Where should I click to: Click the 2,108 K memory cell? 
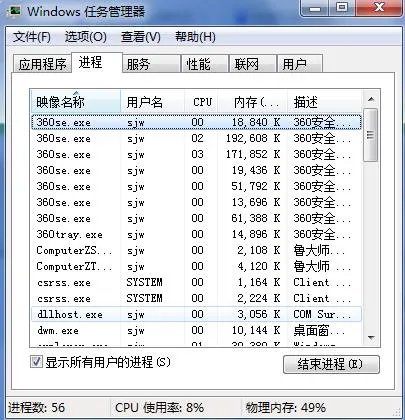pyautogui.click(x=259, y=250)
